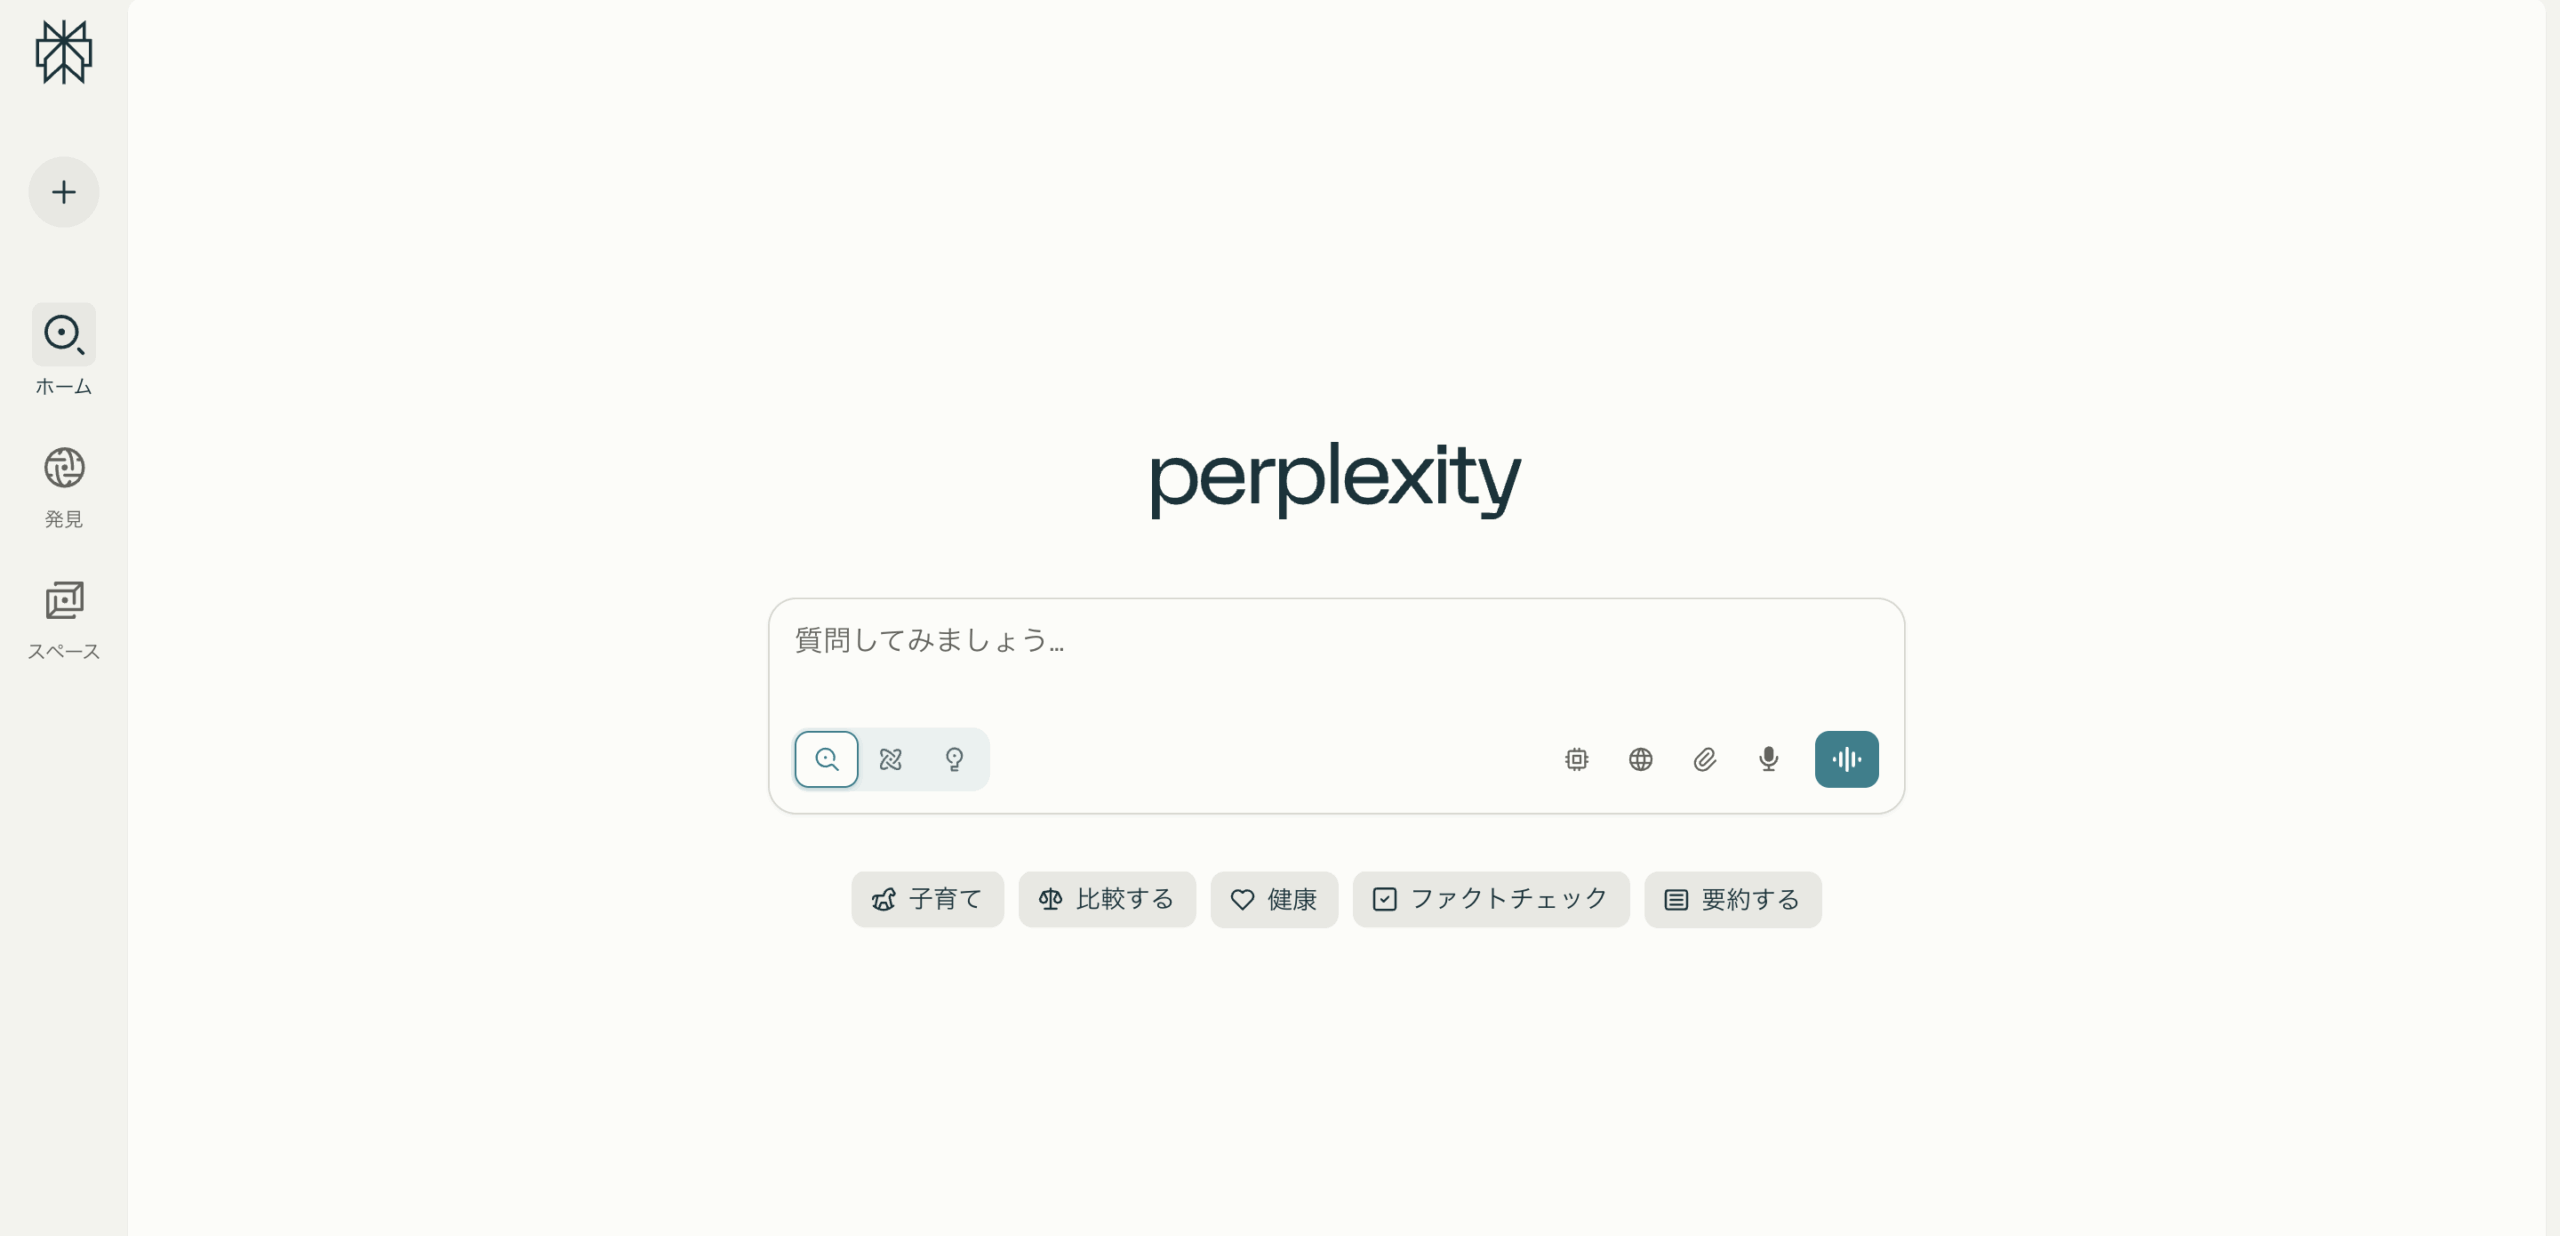Viewport: 2560px width, 1236px height.
Task: Go to the 発見 discover page
Action: pyautogui.click(x=64, y=487)
